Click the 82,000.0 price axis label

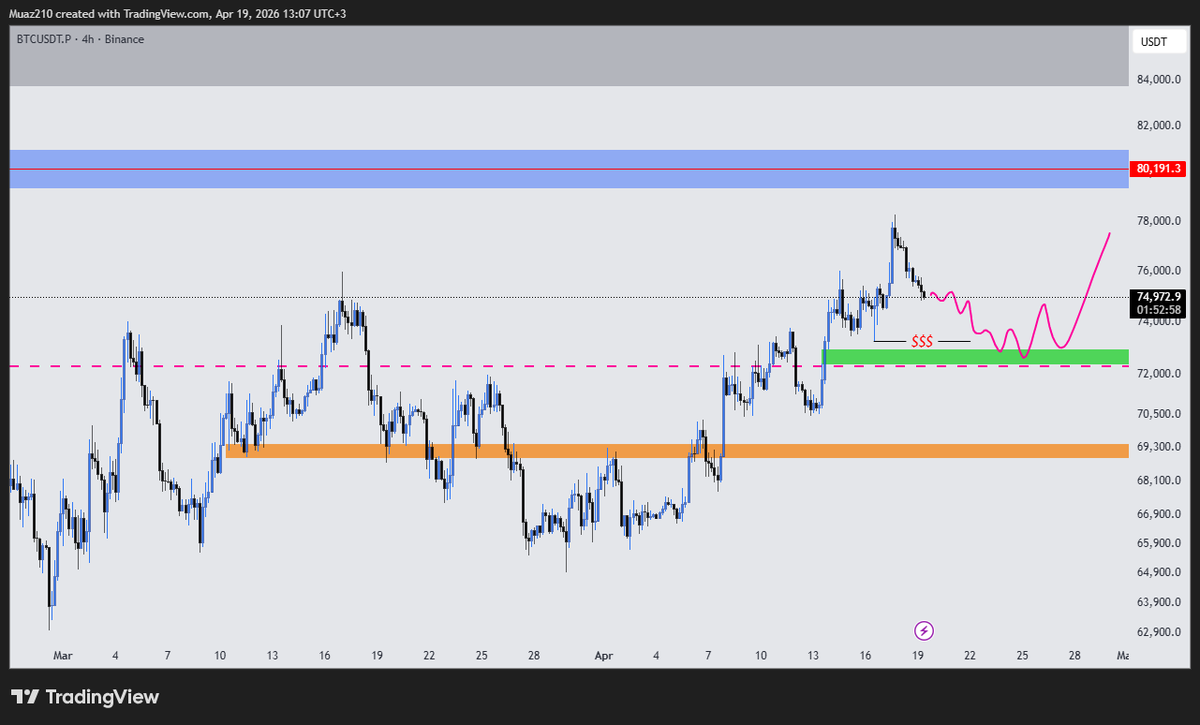click(x=1158, y=126)
